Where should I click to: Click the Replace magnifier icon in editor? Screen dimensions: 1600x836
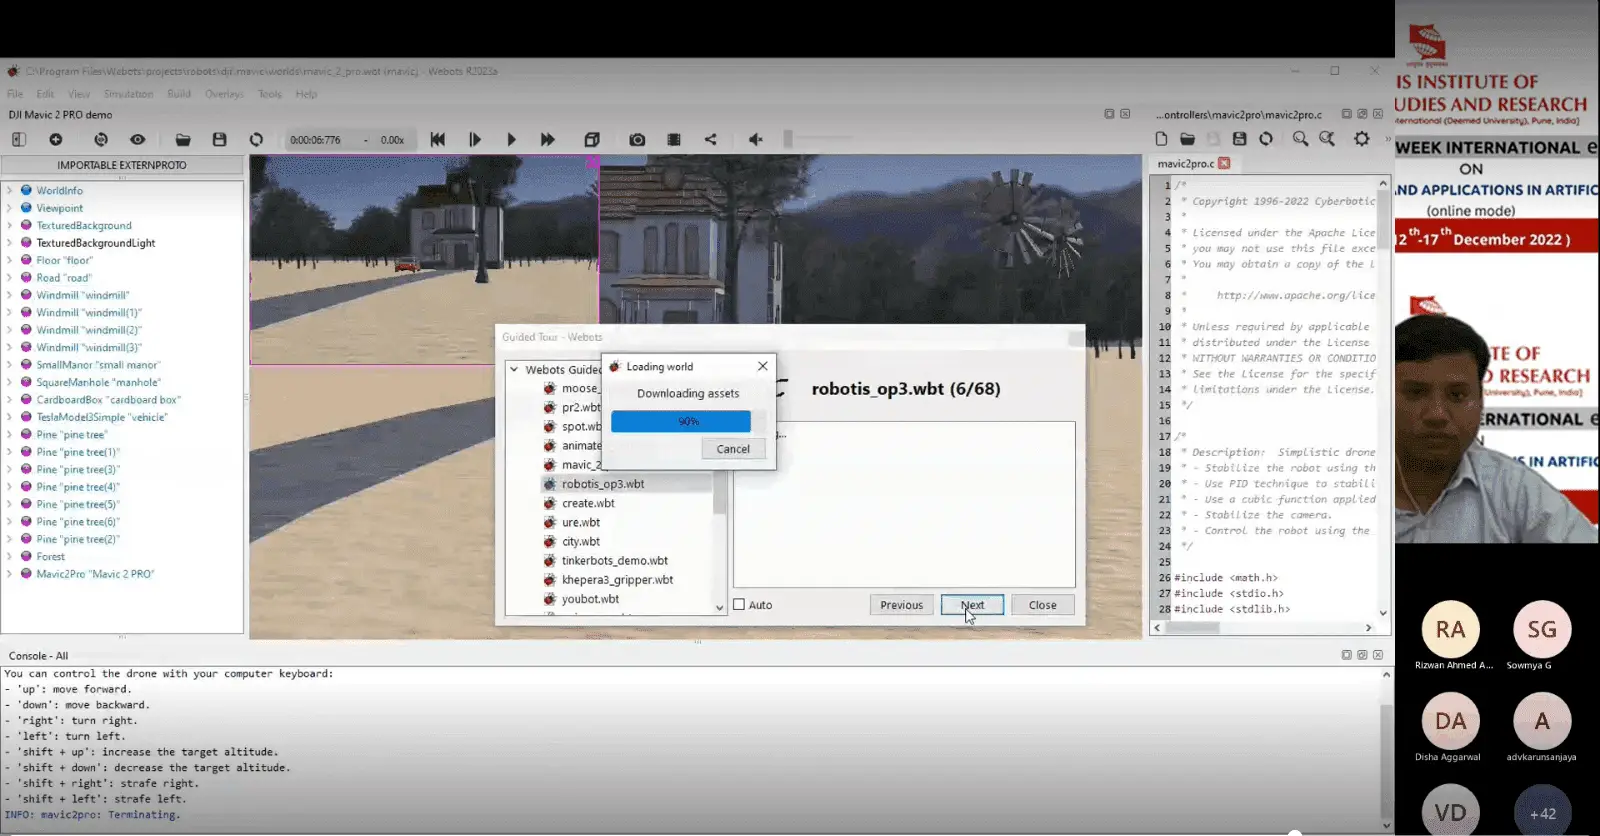1327,139
